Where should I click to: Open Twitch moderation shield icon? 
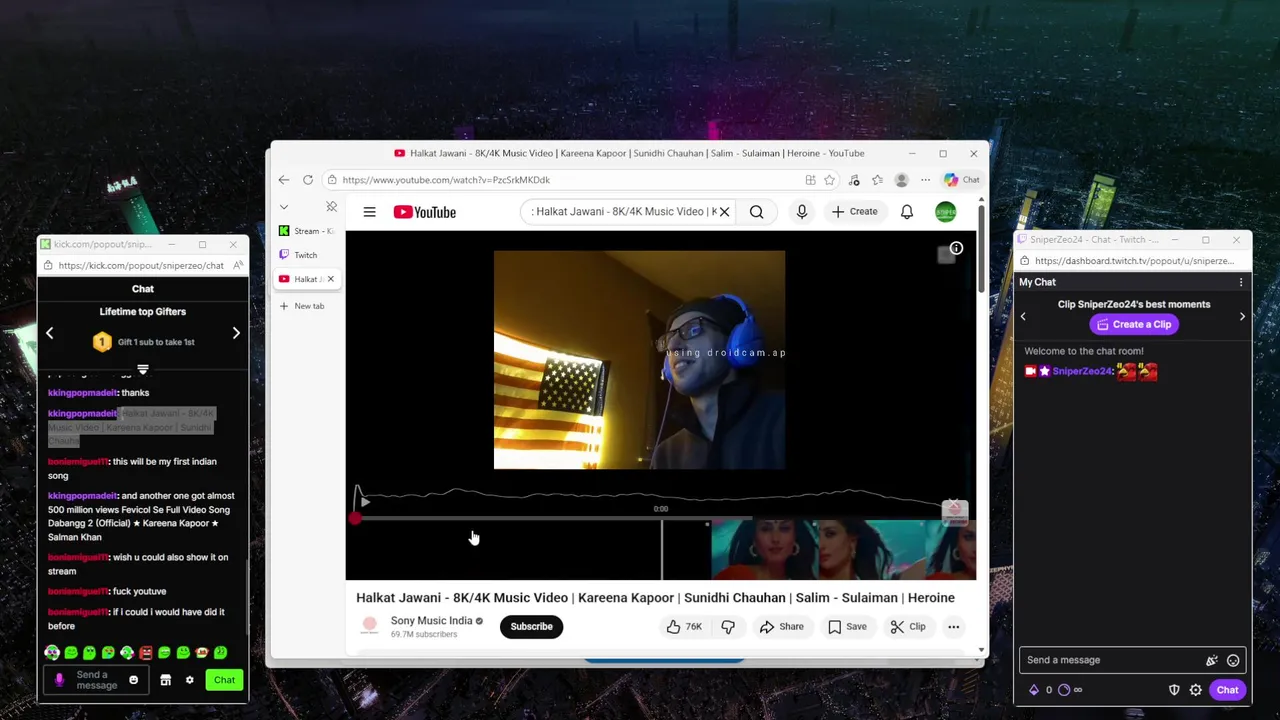[x=1175, y=690]
